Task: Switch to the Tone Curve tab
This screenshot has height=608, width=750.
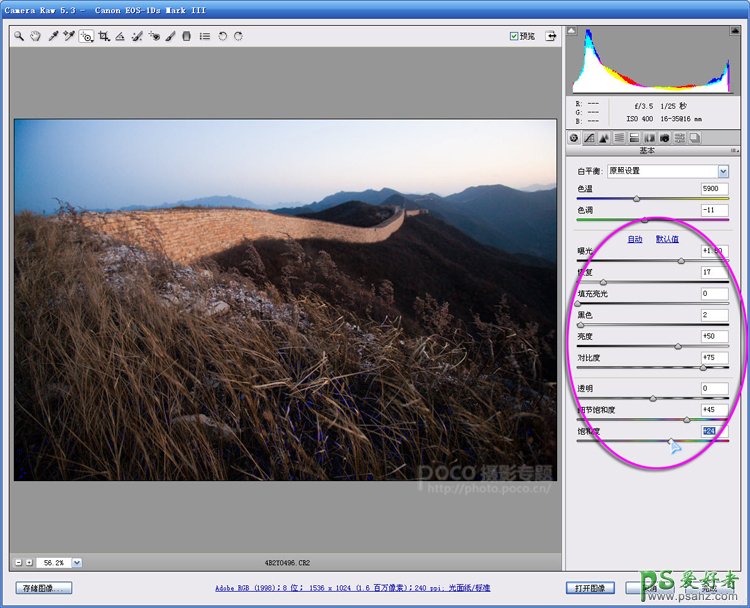Action: pyautogui.click(x=589, y=138)
